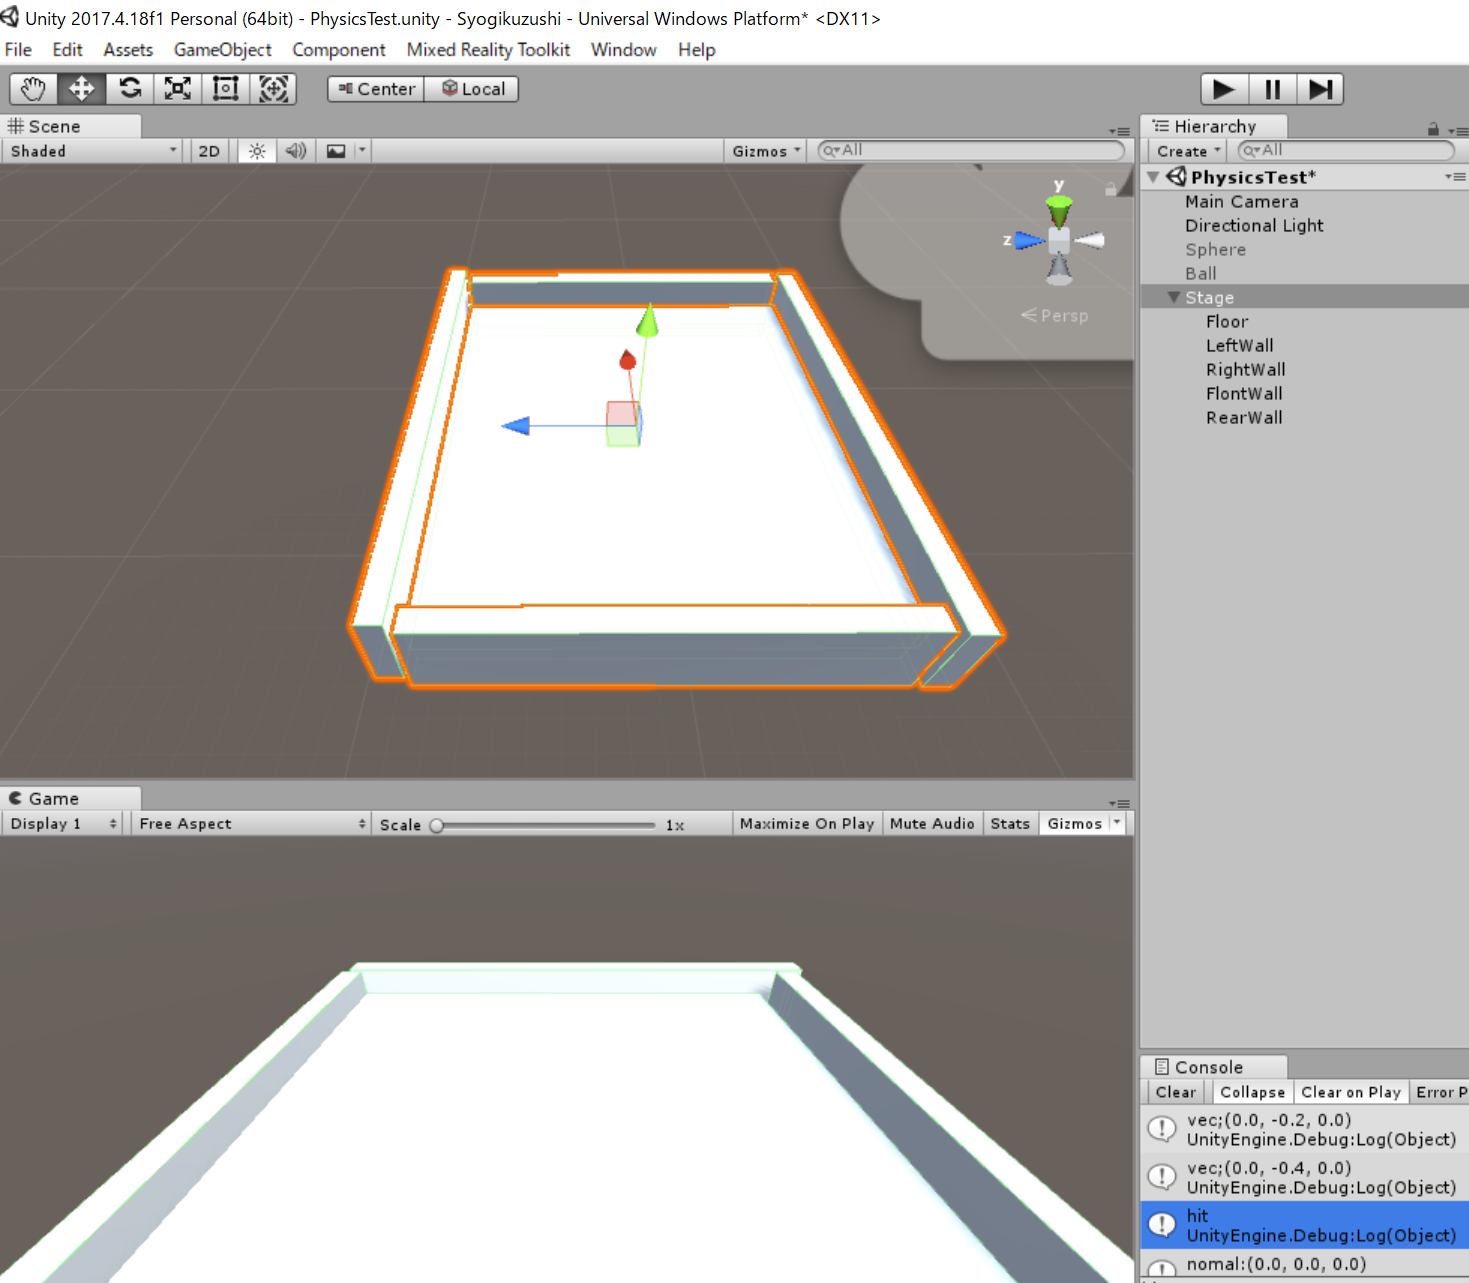Image resolution: width=1469 pixels, height=1283 pixels.
Task: Enable Mute Audio in Game view
Action: pos(931,822)
